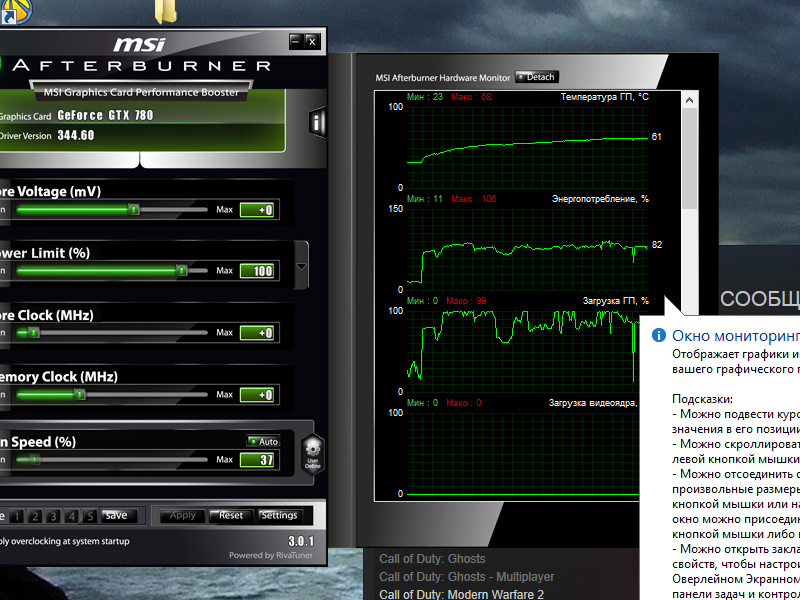Image resolution: width=800 pixels, height=600 pixels.
Task: Expand Power Limit options arrow
Action: pyautogui.click(x=302, y=266)
